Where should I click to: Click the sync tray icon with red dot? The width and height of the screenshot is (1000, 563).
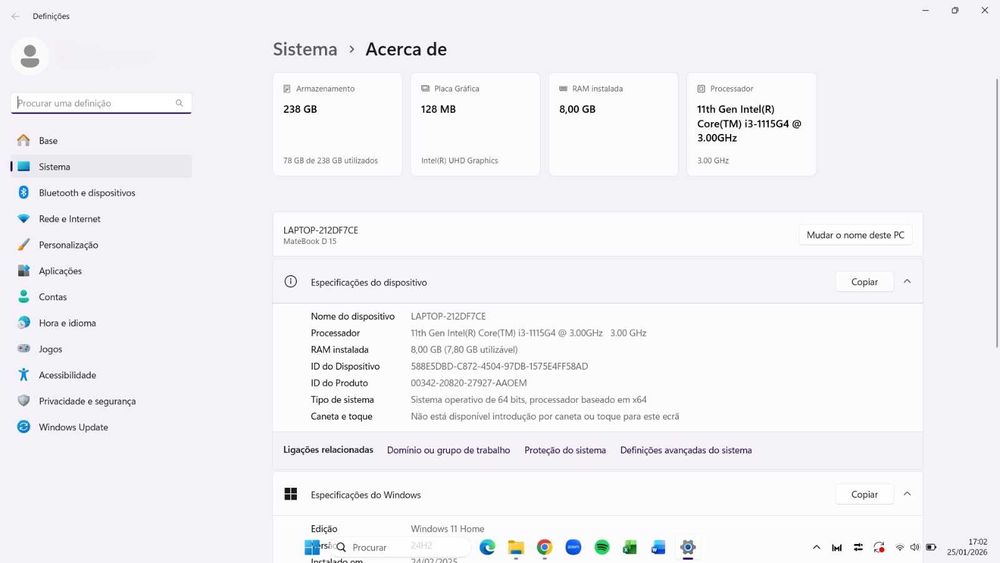point(879,547)
